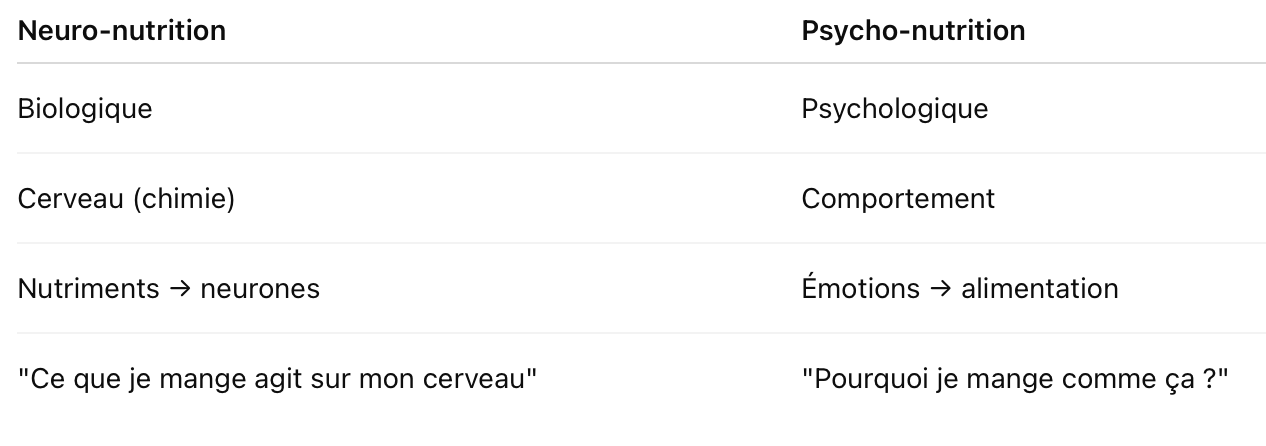Click the "Comportement" cell
This screenshot has height=446, width=1266.
pyautogui.click(x=898, y=199)
